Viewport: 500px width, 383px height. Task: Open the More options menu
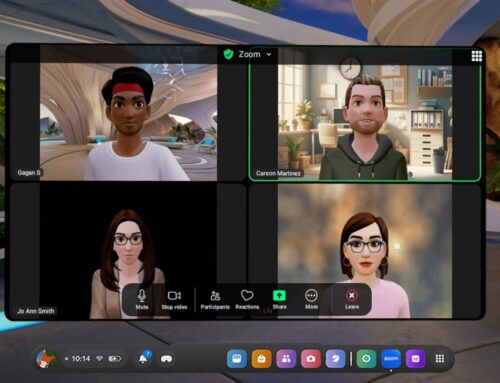tap(311, 299)
